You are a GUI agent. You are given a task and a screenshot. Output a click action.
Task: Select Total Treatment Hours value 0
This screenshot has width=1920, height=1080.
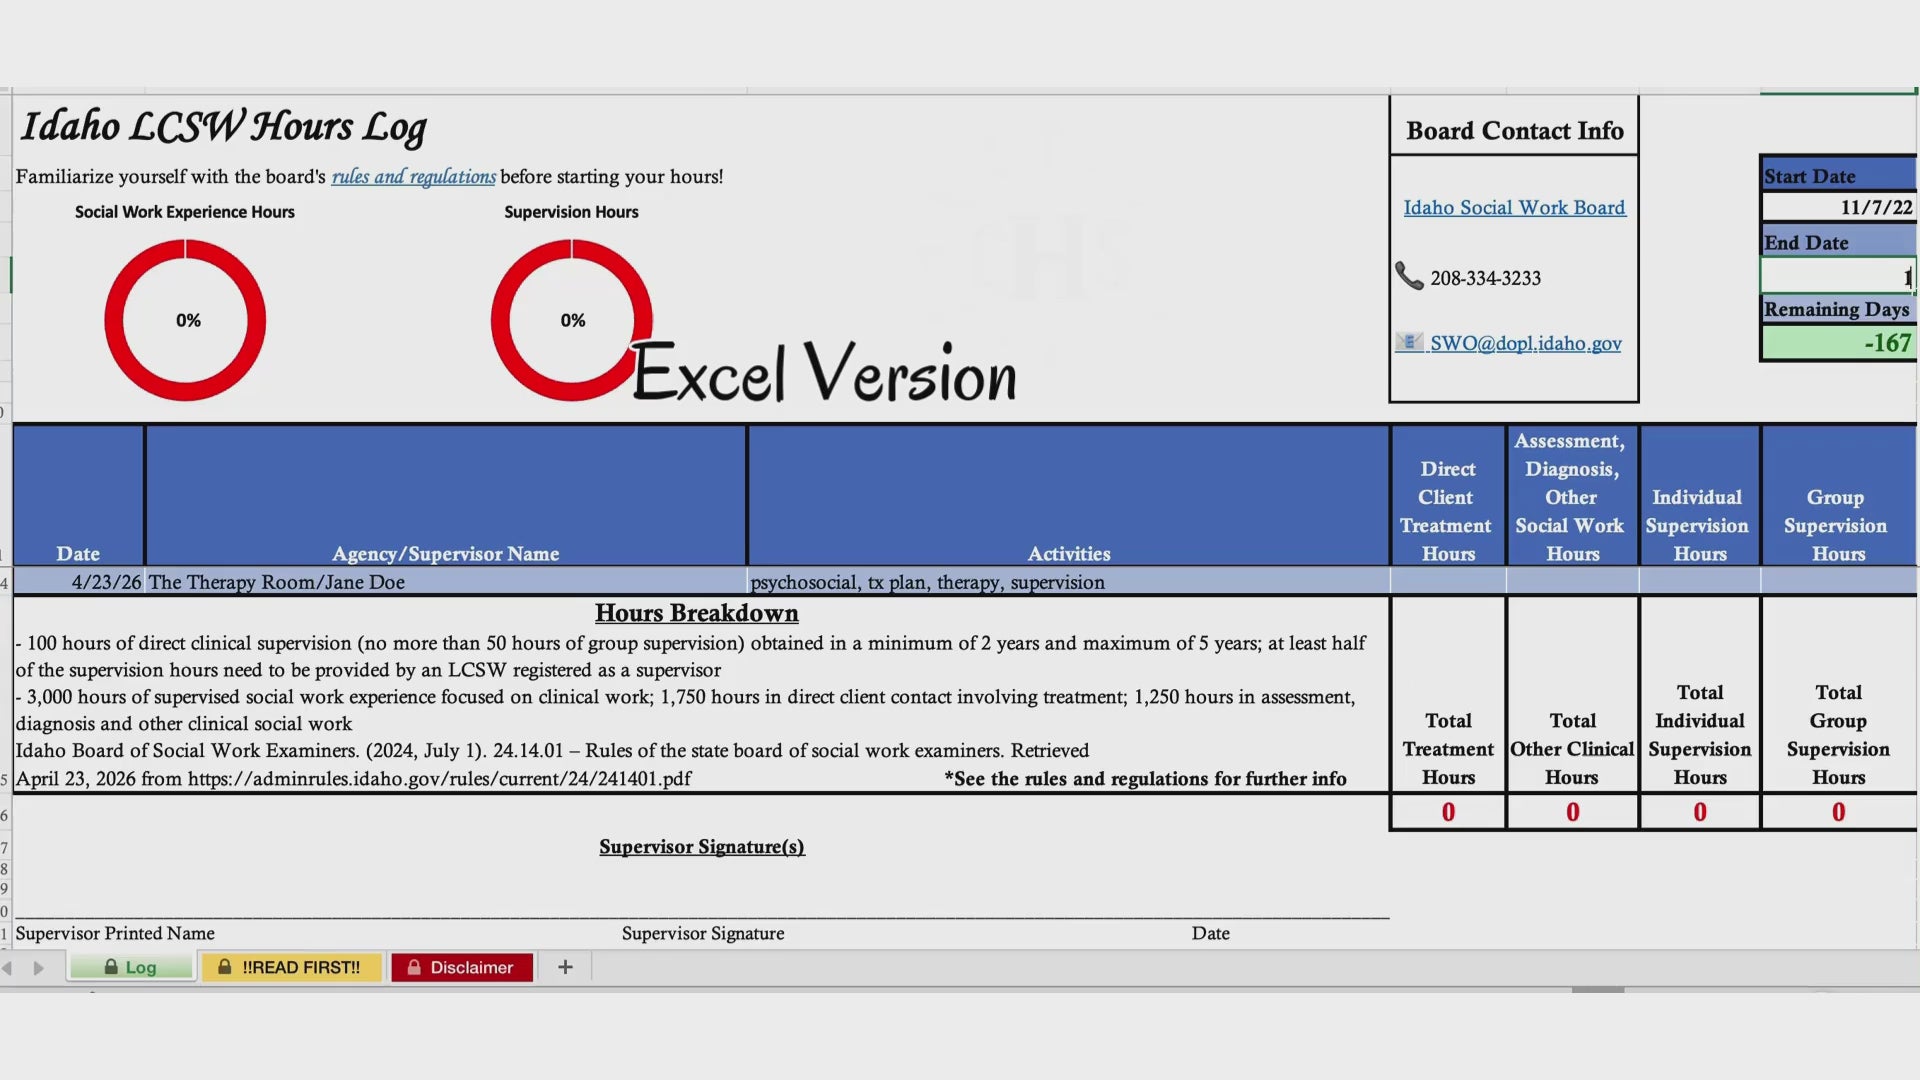[1448, 812]
